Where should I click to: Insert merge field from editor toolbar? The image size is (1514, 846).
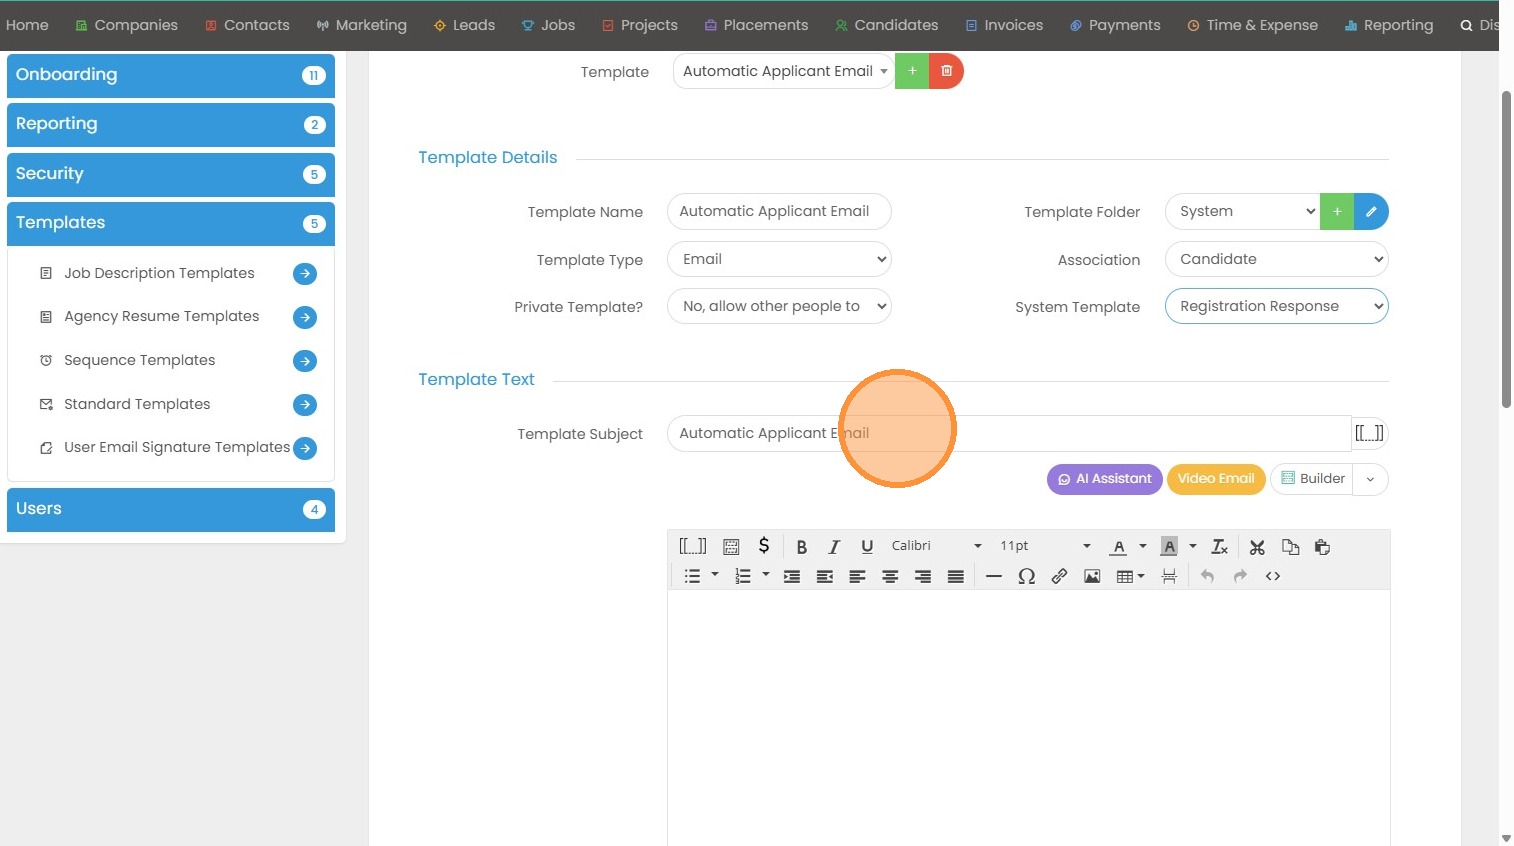point(692,546)
